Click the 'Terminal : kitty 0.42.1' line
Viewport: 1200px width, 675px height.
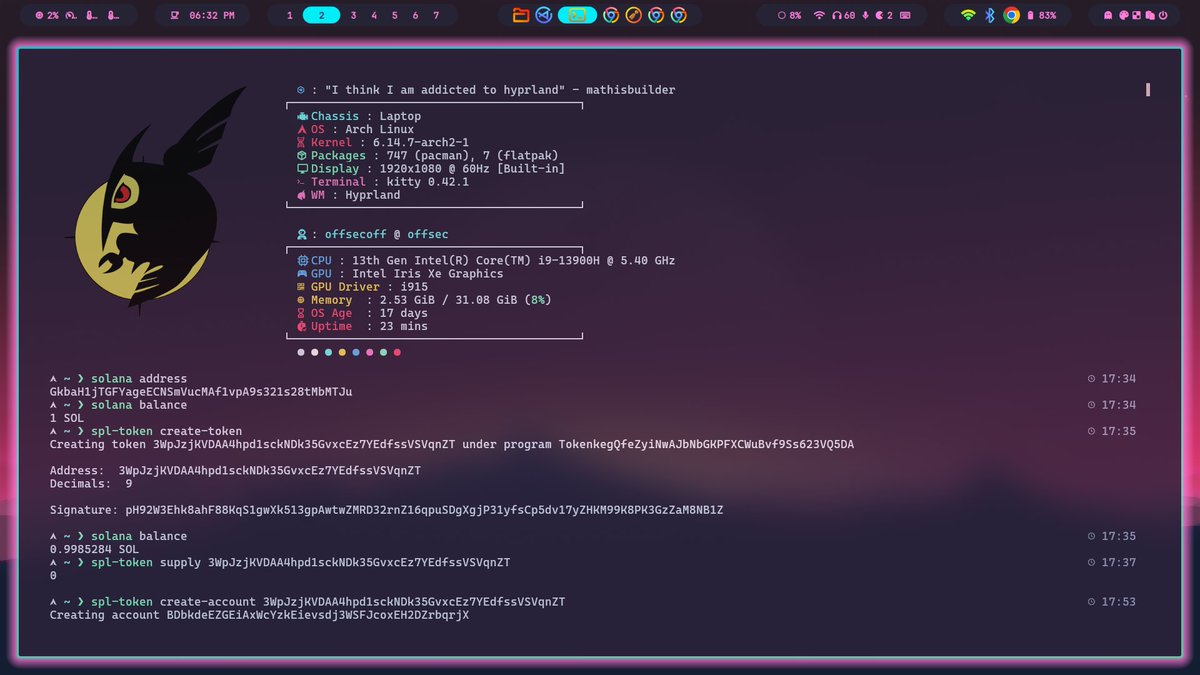pos(383,182)
